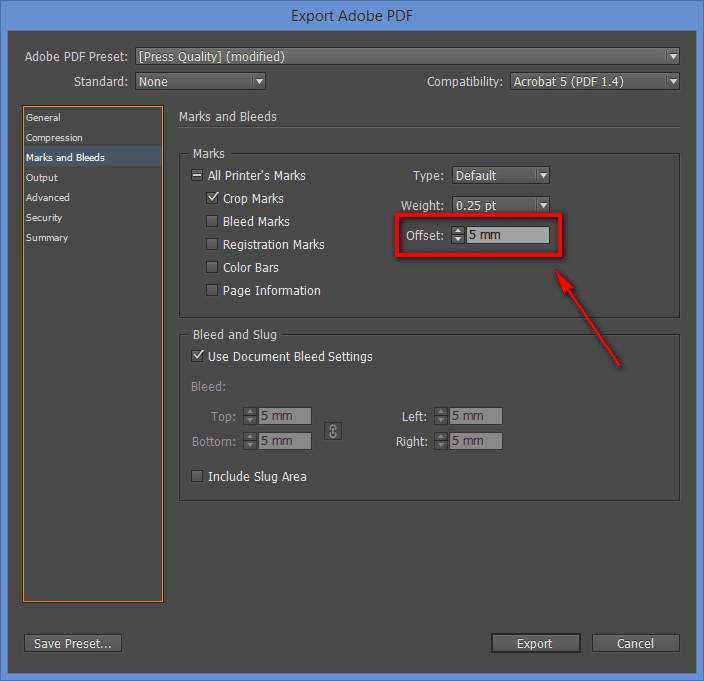Select the Marks and Bleeds section
Image resolution: width=704 pixels, height=681 pixels.
click(93, 158)
